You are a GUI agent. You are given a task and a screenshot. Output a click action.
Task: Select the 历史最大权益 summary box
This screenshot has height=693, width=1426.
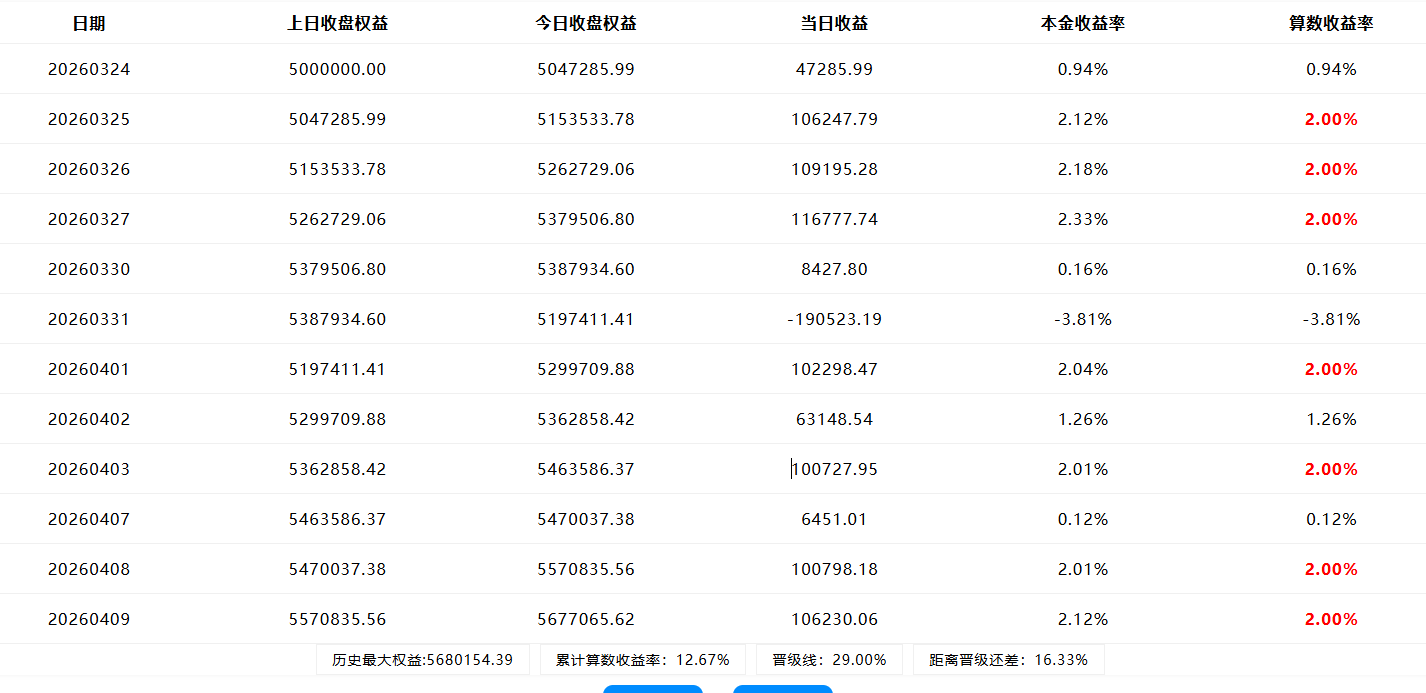[x=423, y=660]
